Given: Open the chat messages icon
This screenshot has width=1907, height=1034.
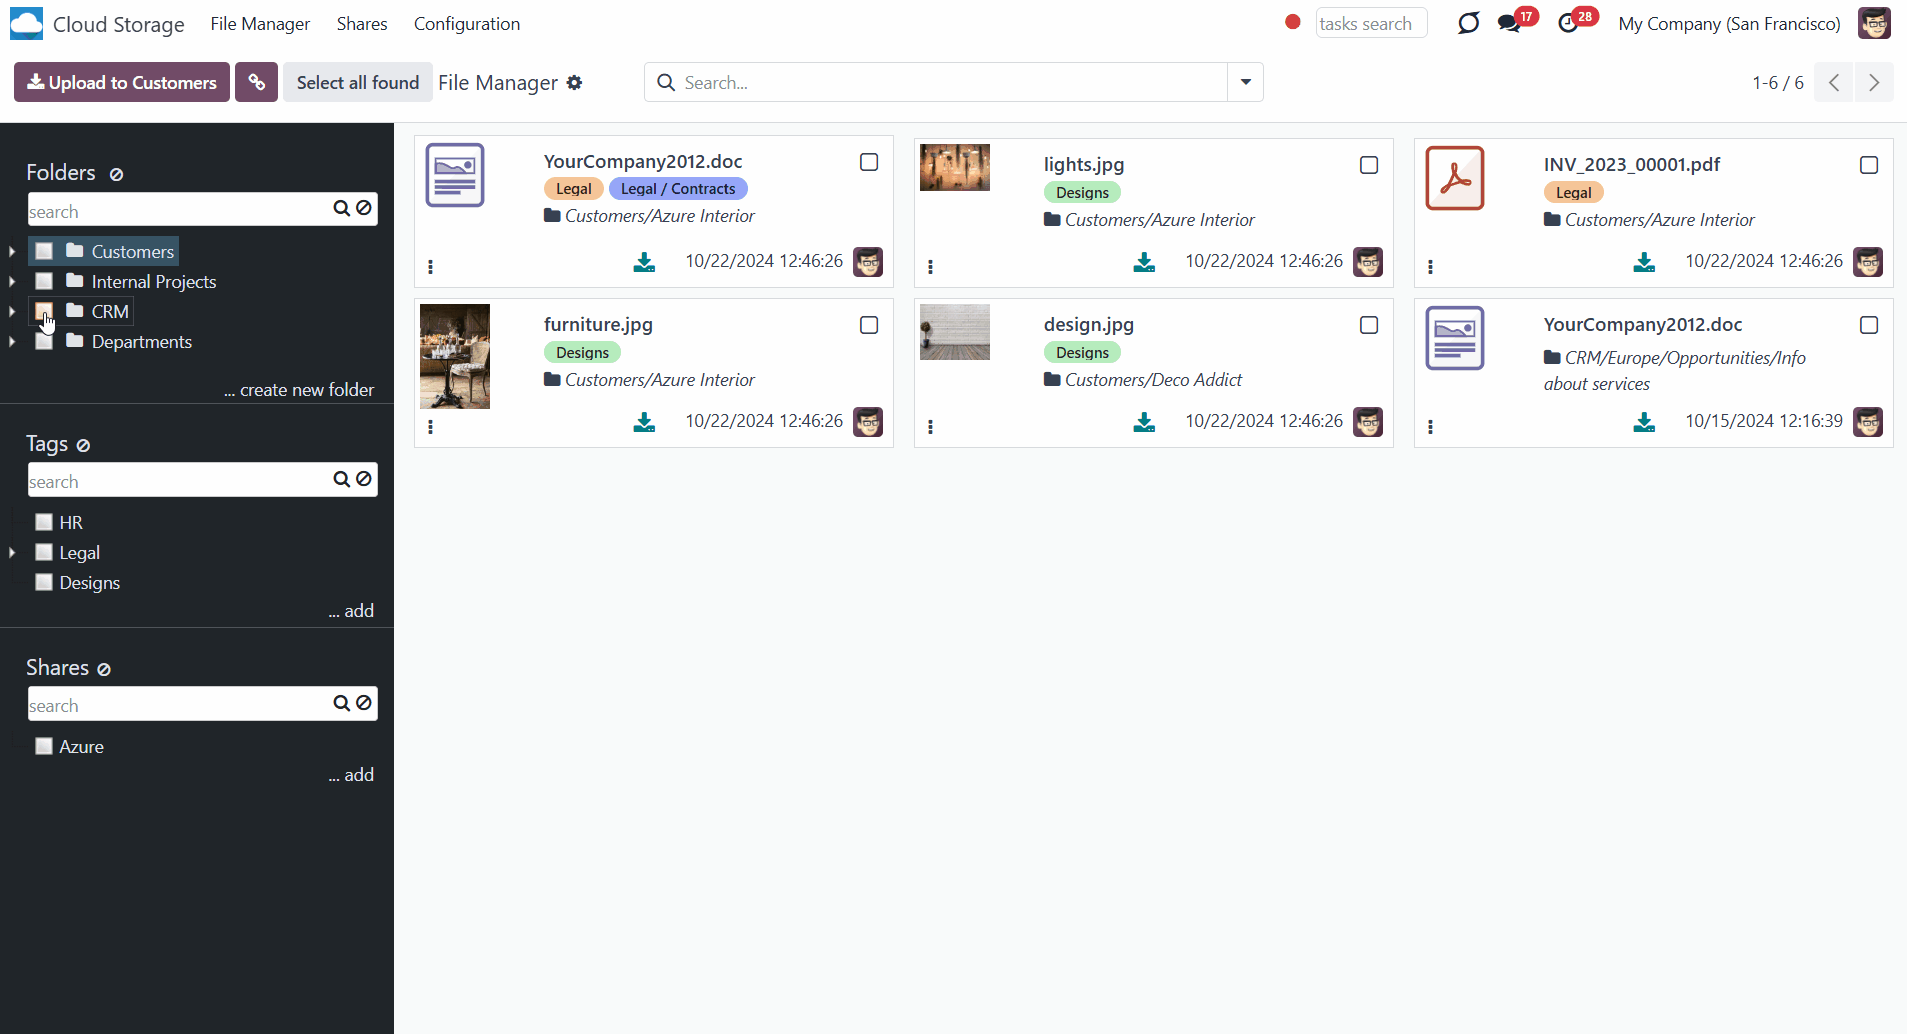Looking at the screenshot, I should click(1509, 24).
